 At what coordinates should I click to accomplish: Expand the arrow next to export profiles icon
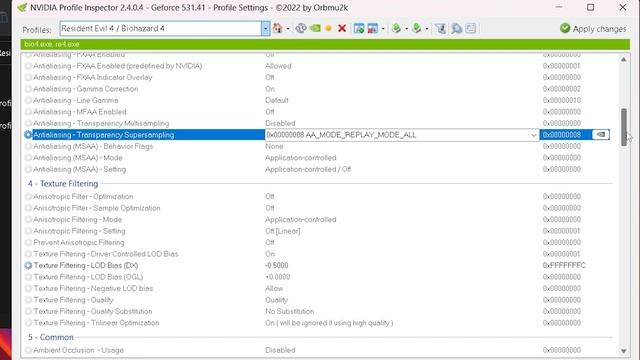pyautogui.click(x=406, y=29)
